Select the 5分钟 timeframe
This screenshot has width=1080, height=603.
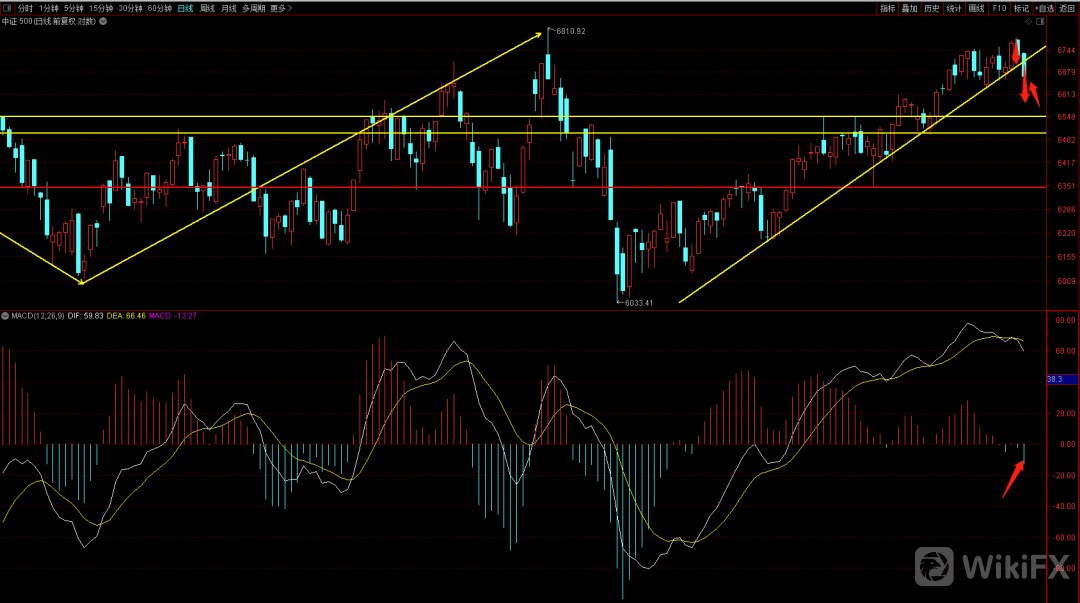tap(74, 8)
